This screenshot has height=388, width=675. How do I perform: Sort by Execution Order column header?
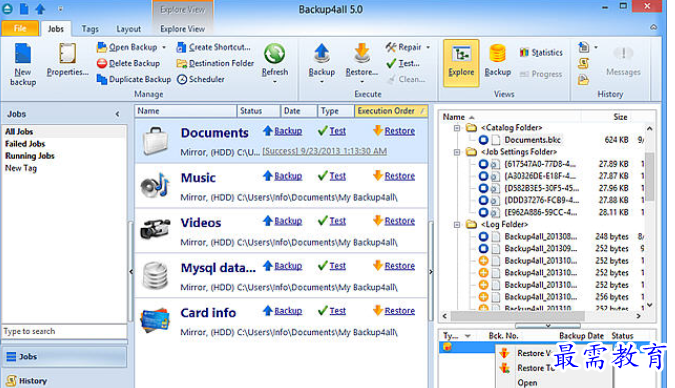[391, 111]
